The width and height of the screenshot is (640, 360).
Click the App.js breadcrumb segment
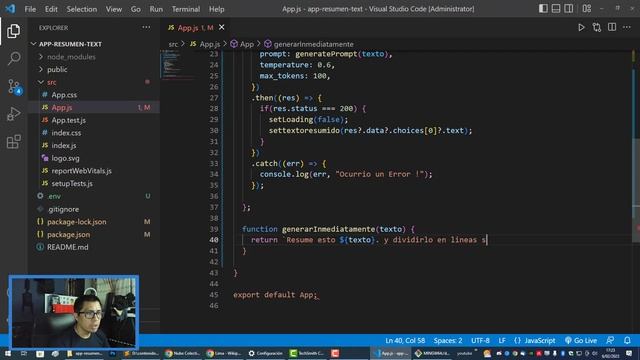[x=205, y=44]
